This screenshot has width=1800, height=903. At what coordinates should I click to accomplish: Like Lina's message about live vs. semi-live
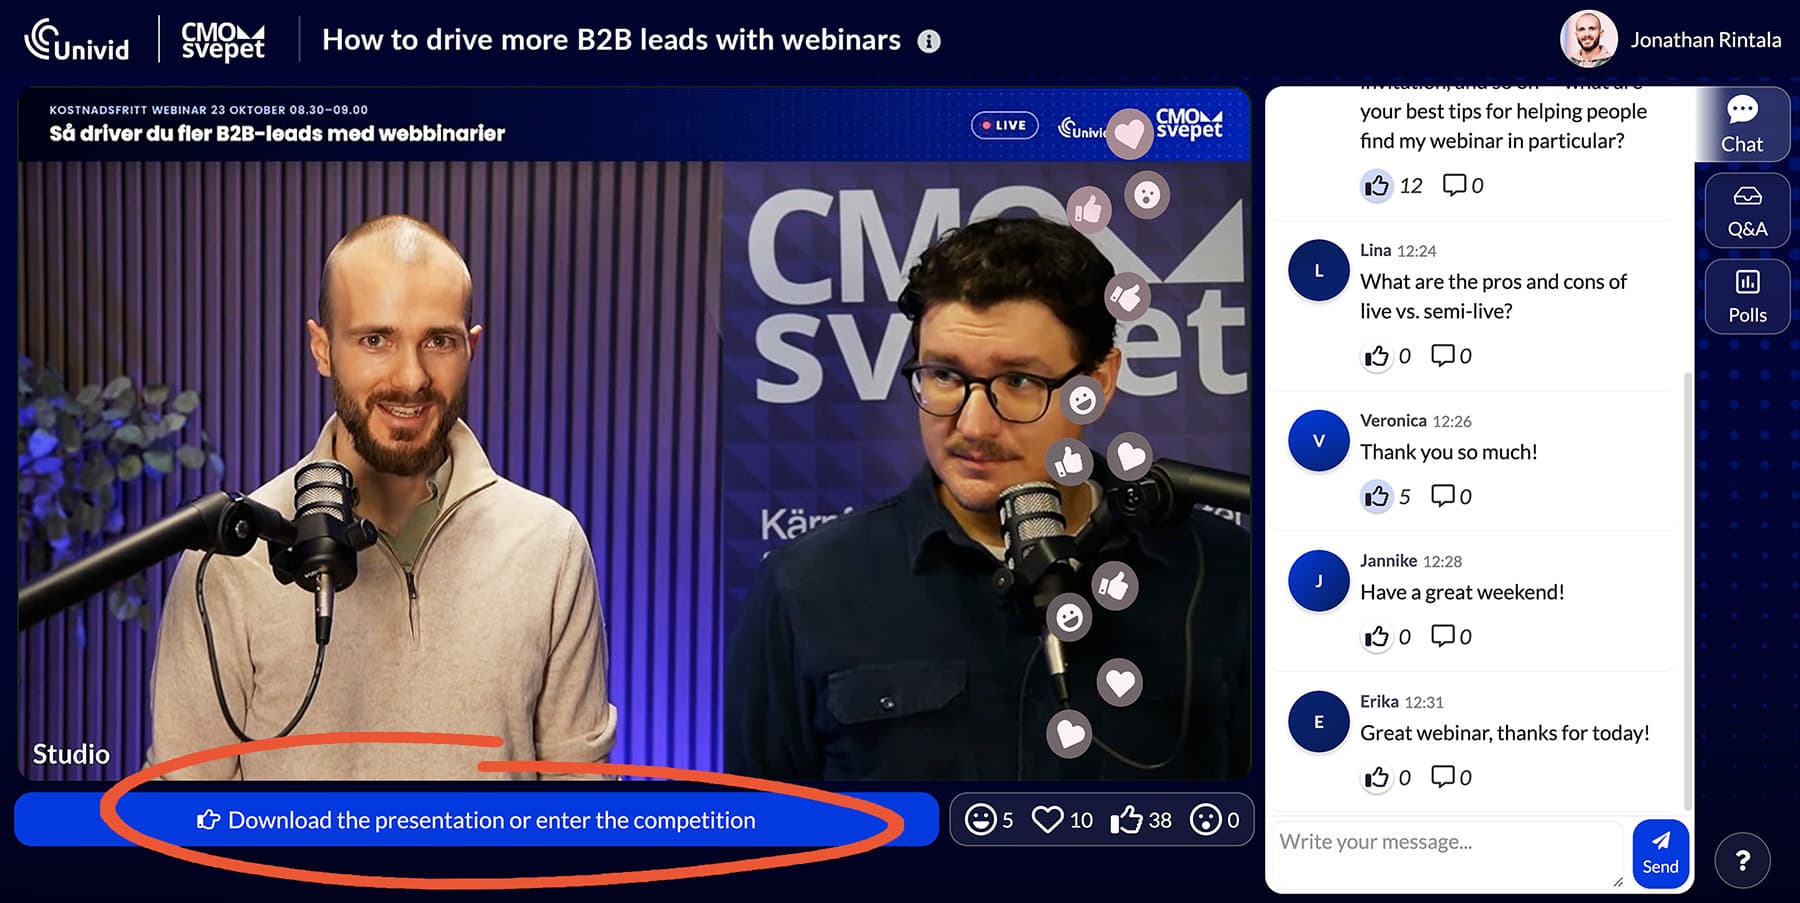point(1377,356)
